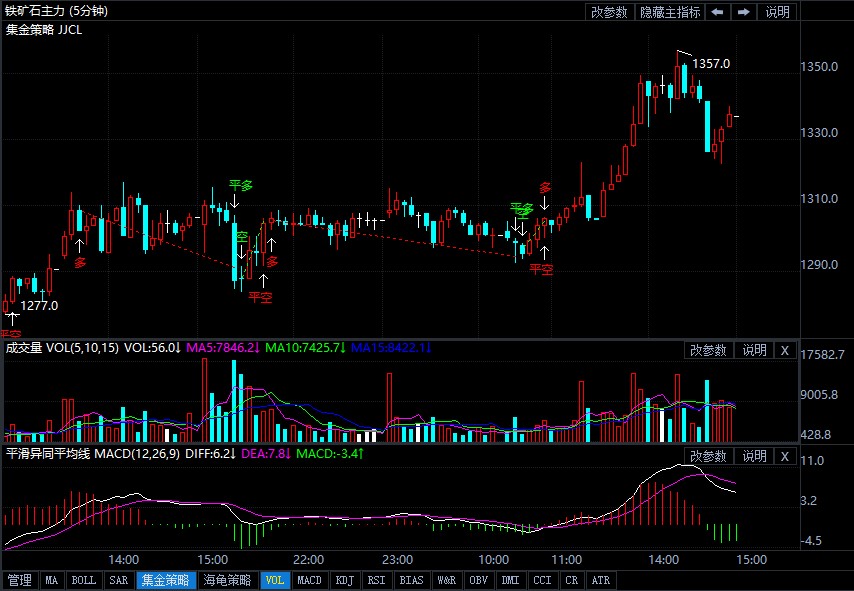Close the MACD panel with X
854x591 pixels.
(785, 456)
